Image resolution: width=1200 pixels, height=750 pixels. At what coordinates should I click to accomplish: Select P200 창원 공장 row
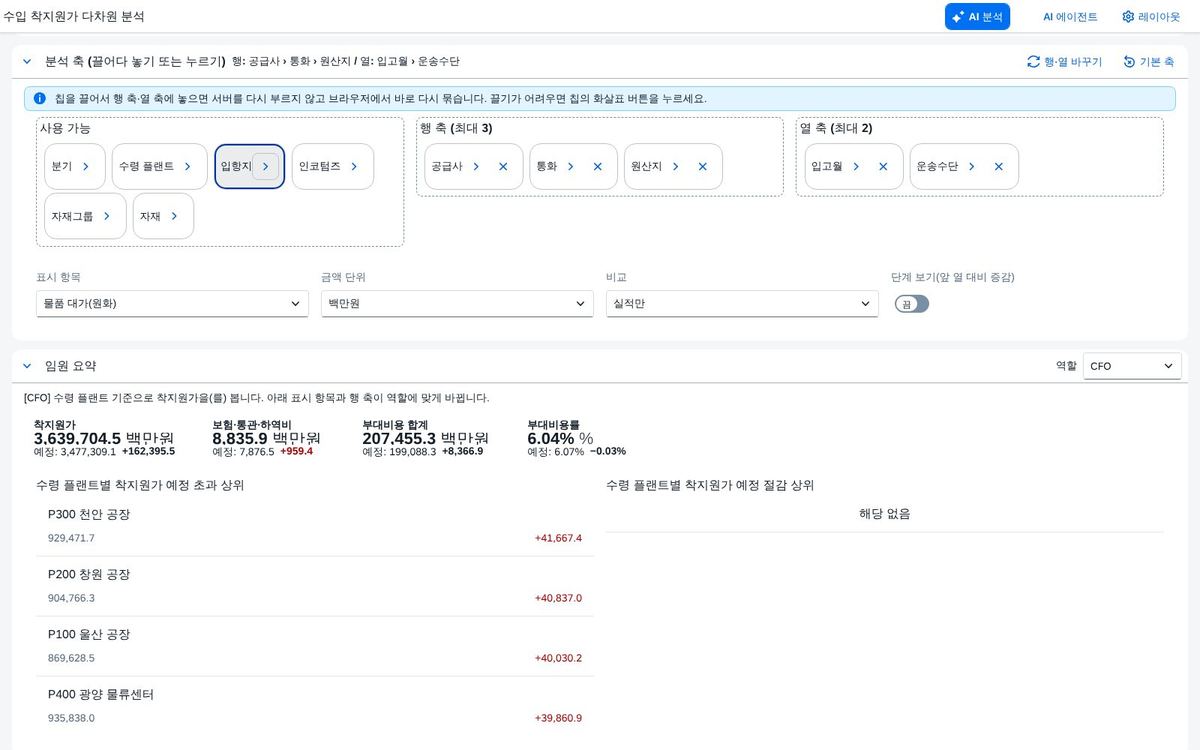(315, 586)
